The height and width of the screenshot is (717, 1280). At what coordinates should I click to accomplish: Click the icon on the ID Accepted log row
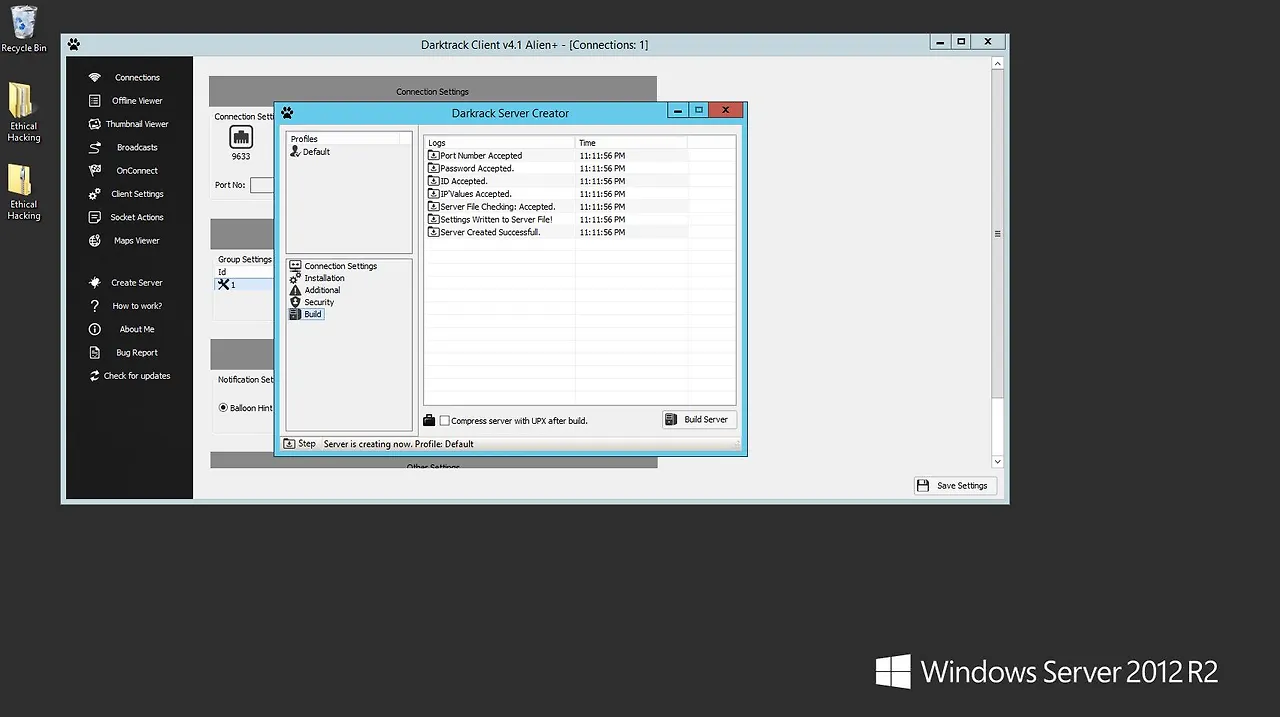click(x=433, y=181)
